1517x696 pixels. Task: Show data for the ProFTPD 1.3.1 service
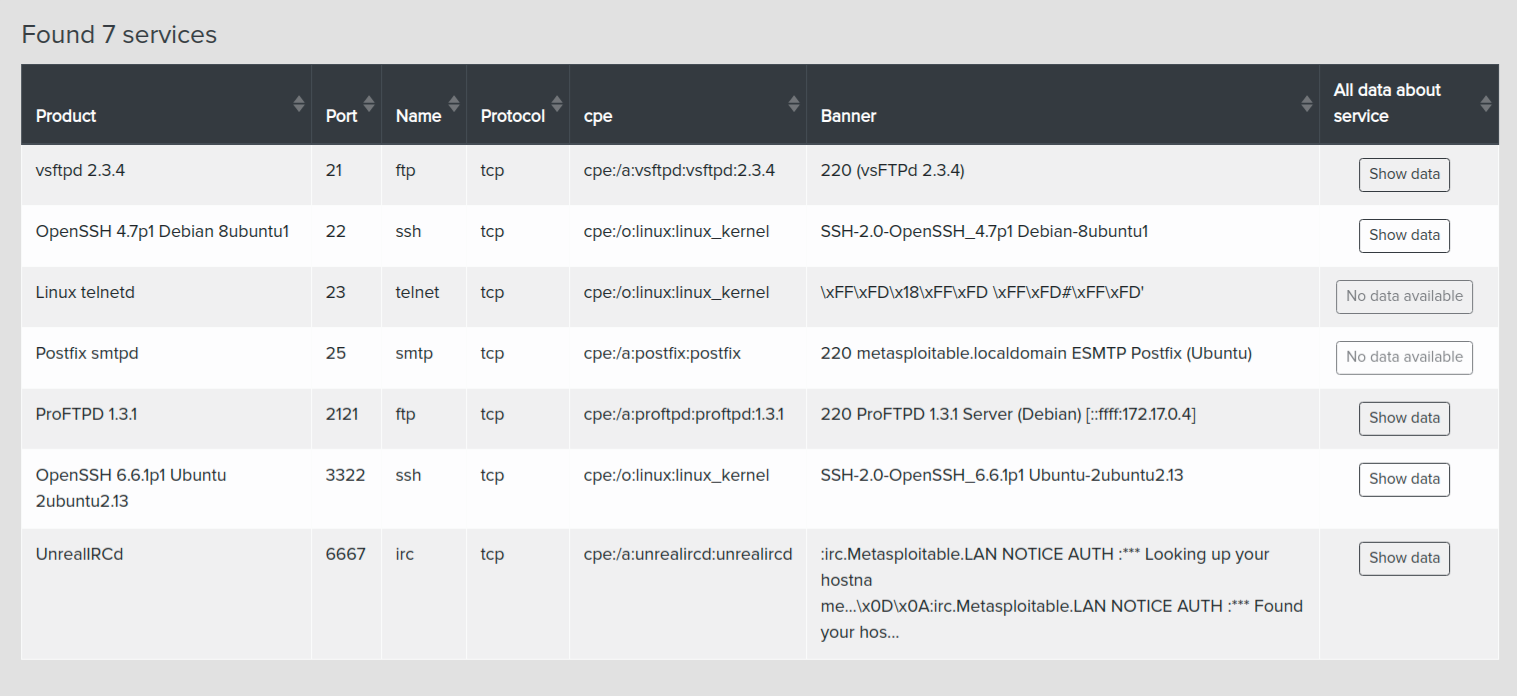click(1404, 418)
